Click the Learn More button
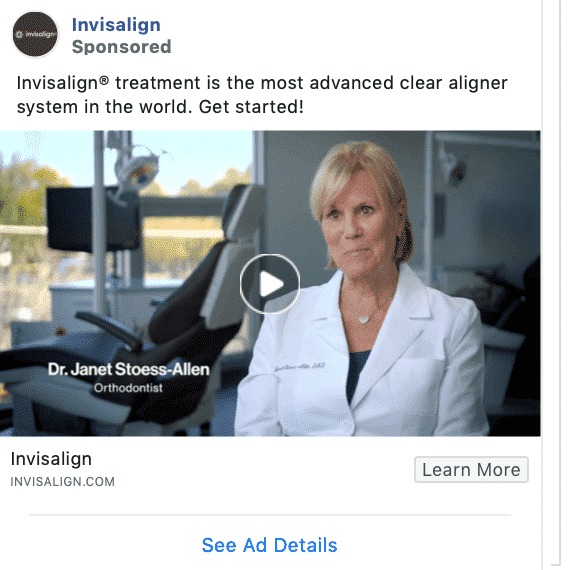This screenshot has width=570, height=570. click(471, 470)
